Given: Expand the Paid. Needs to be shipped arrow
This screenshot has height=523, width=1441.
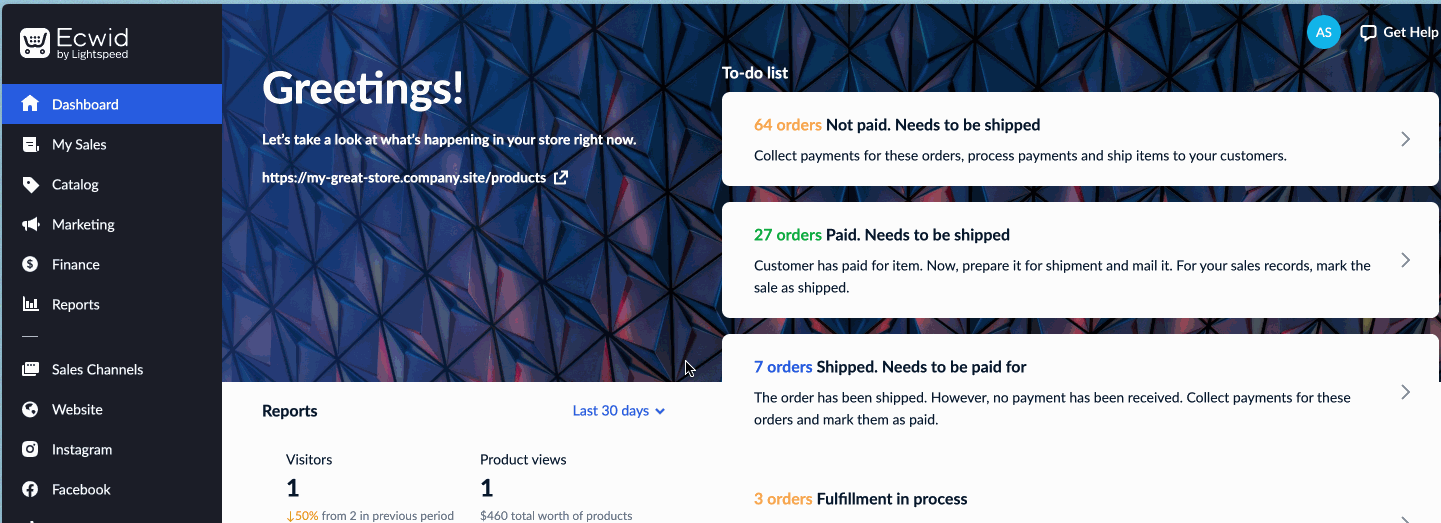Looking at the screenshot, I should tap(1405, 260).
